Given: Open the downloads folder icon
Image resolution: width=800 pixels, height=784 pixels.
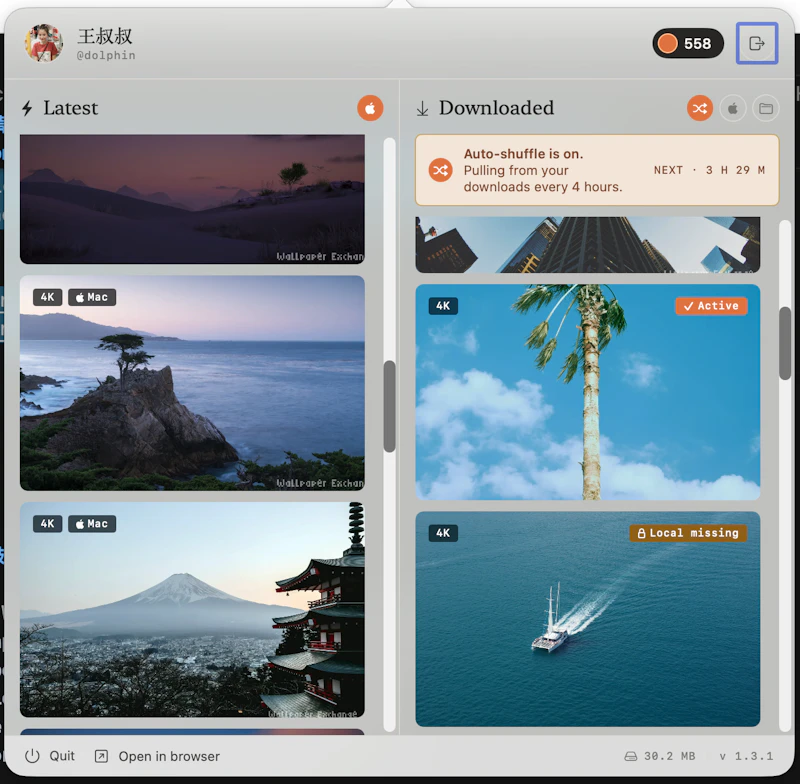Looking at the screenshot, I should (766, 108).
